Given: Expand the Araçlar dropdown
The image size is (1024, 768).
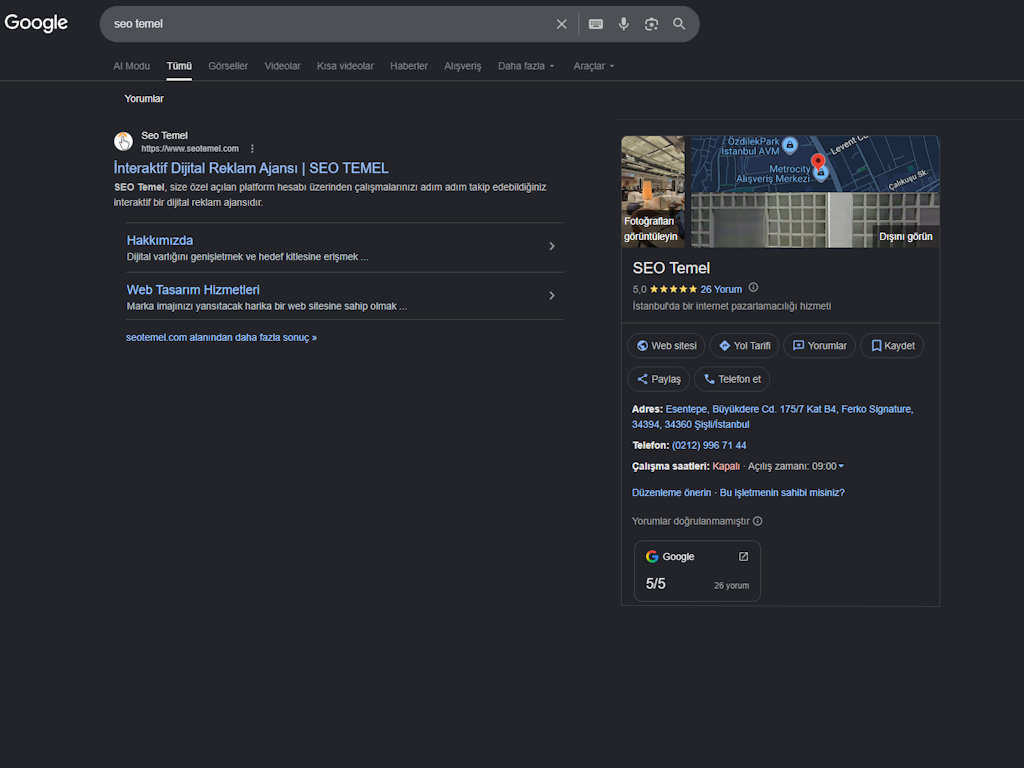Looking at the screenshot, I should [594, 66].
